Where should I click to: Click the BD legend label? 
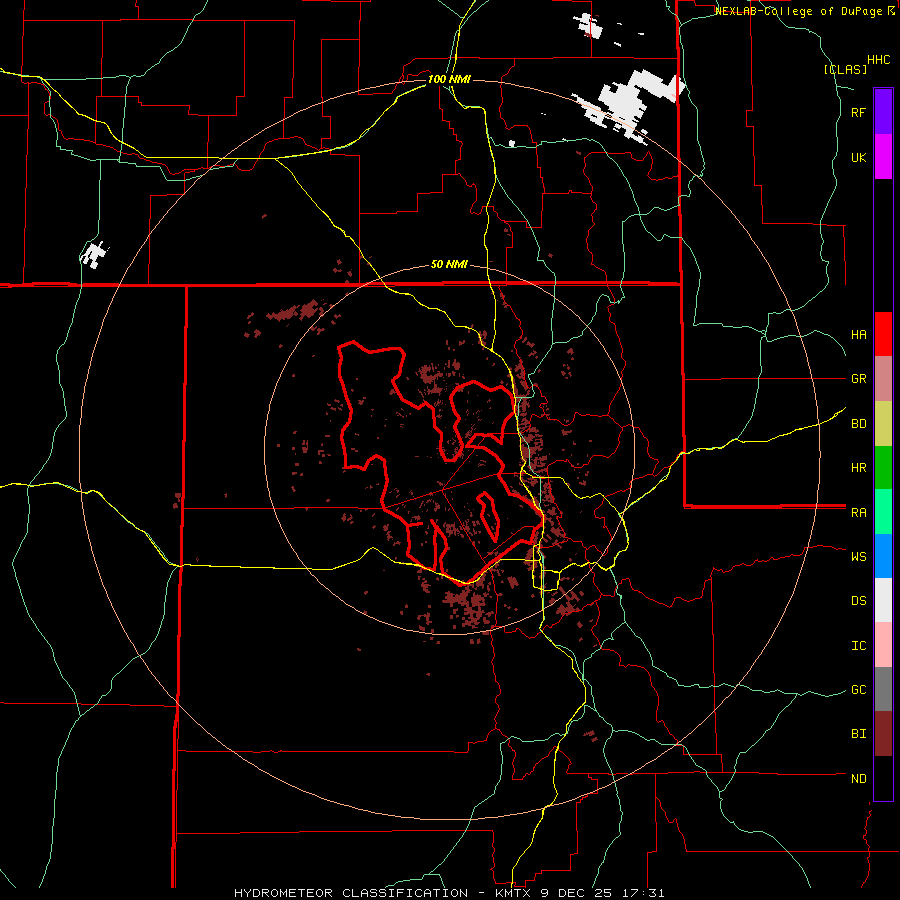[x=858, y=424]
